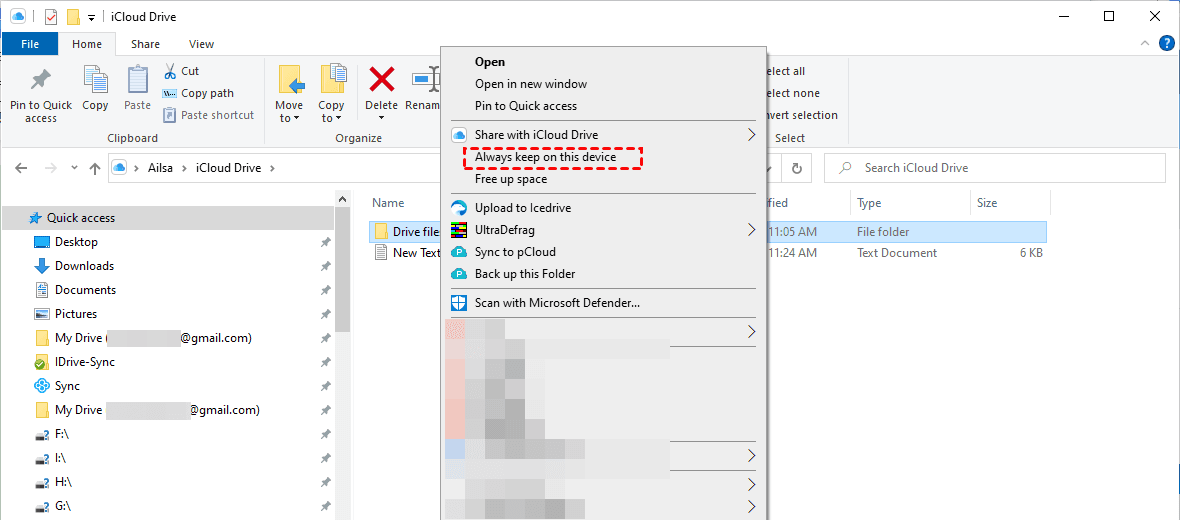Click the Cut scissors icon
The image size is (1180, 520).
[x=172, y=71]
